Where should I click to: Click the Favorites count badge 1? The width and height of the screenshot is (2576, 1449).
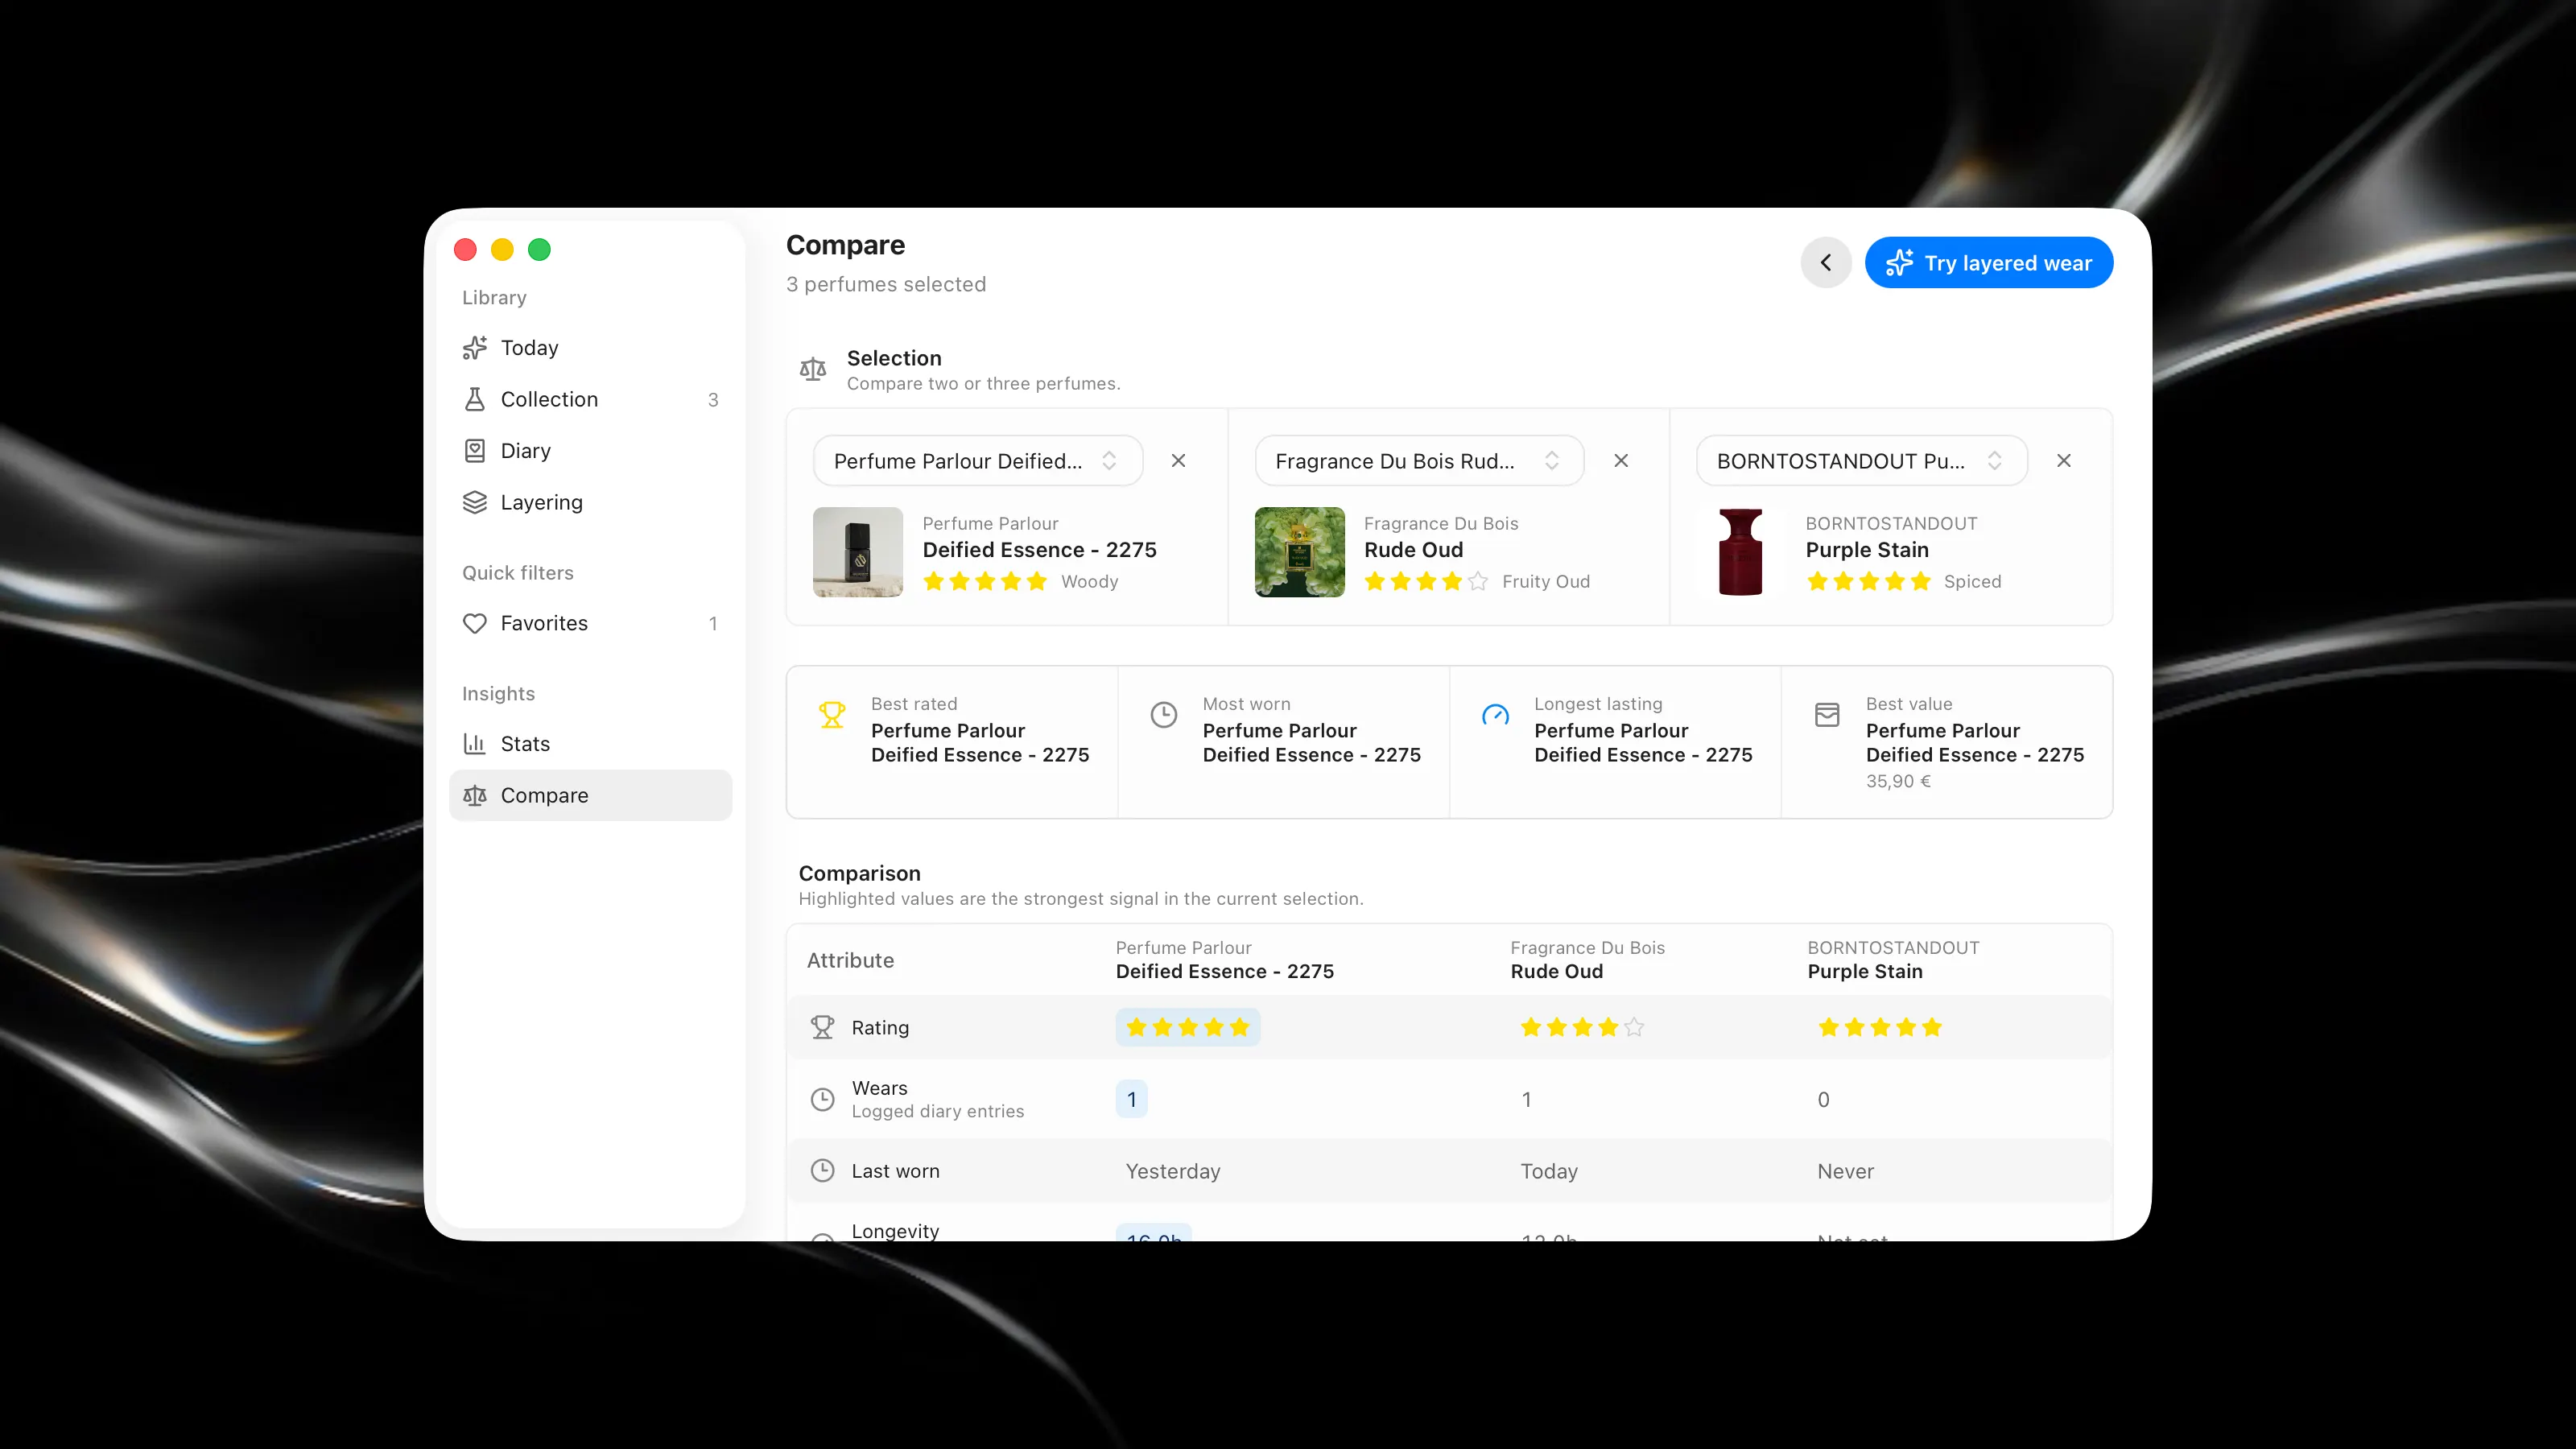coord(713,623)
